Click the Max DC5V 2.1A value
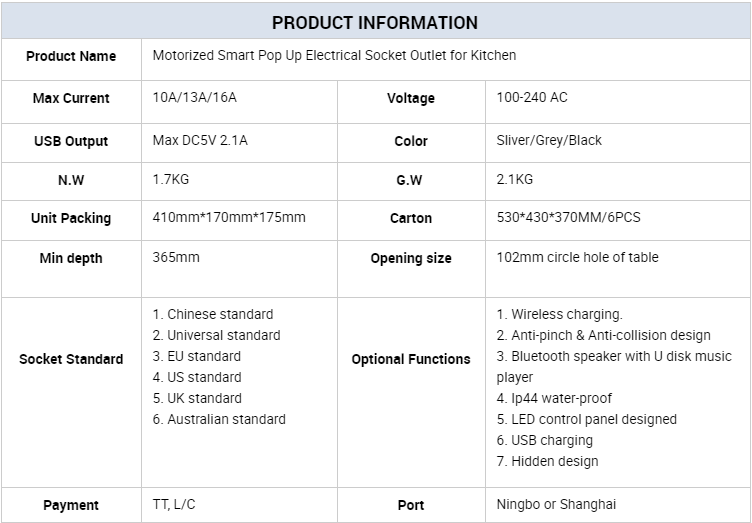 coord(200,140)
